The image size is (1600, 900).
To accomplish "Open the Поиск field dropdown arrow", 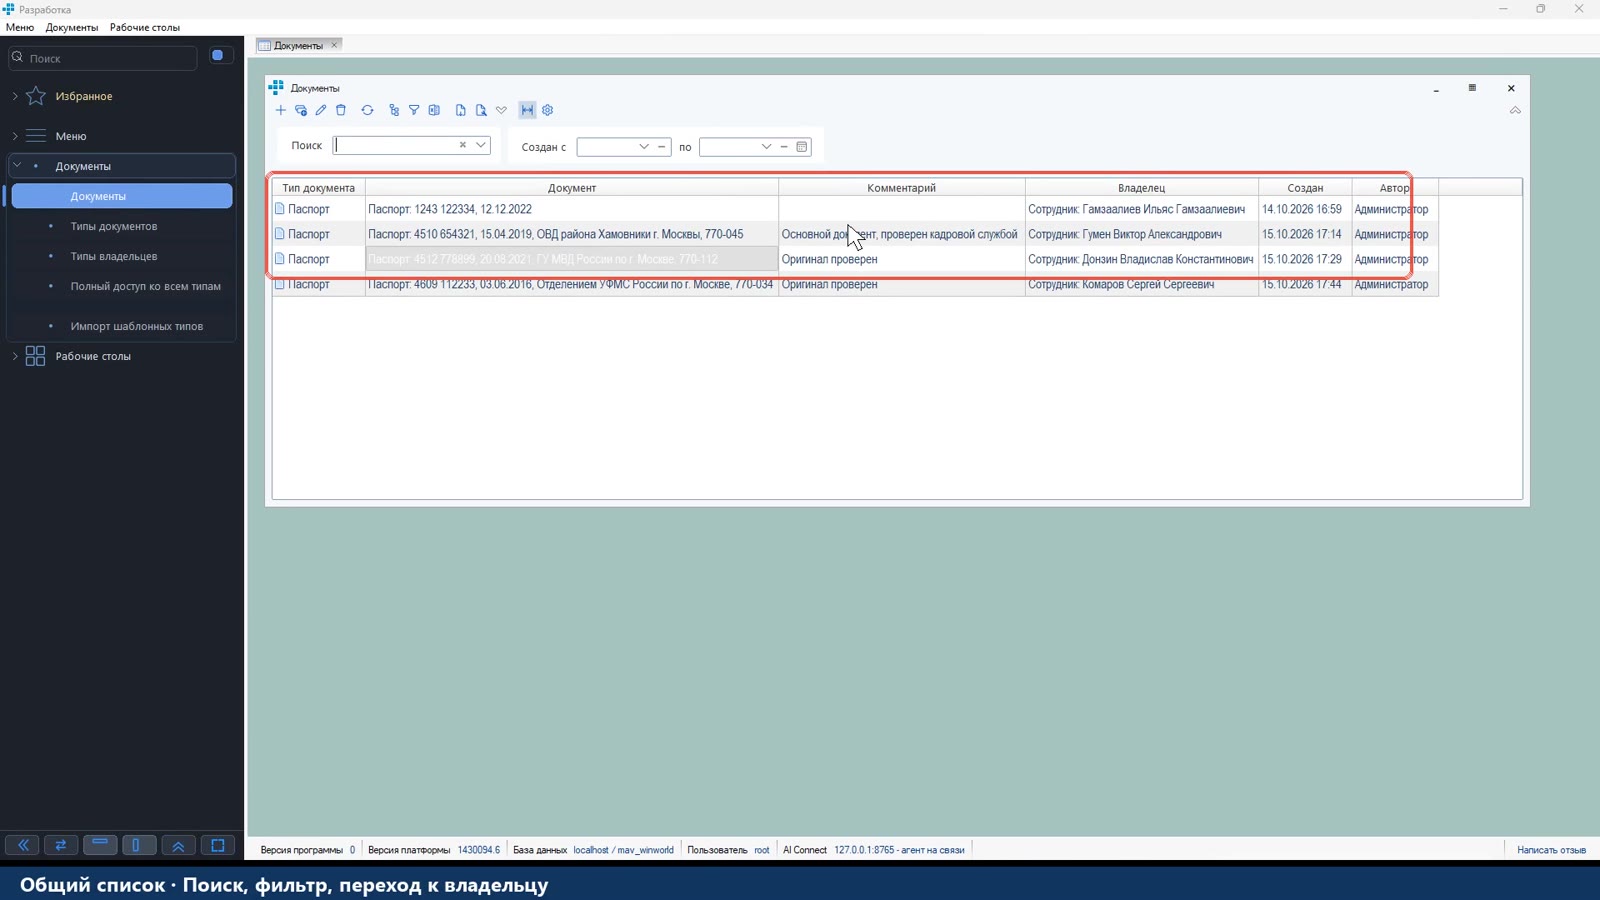I will coord(481,145).
